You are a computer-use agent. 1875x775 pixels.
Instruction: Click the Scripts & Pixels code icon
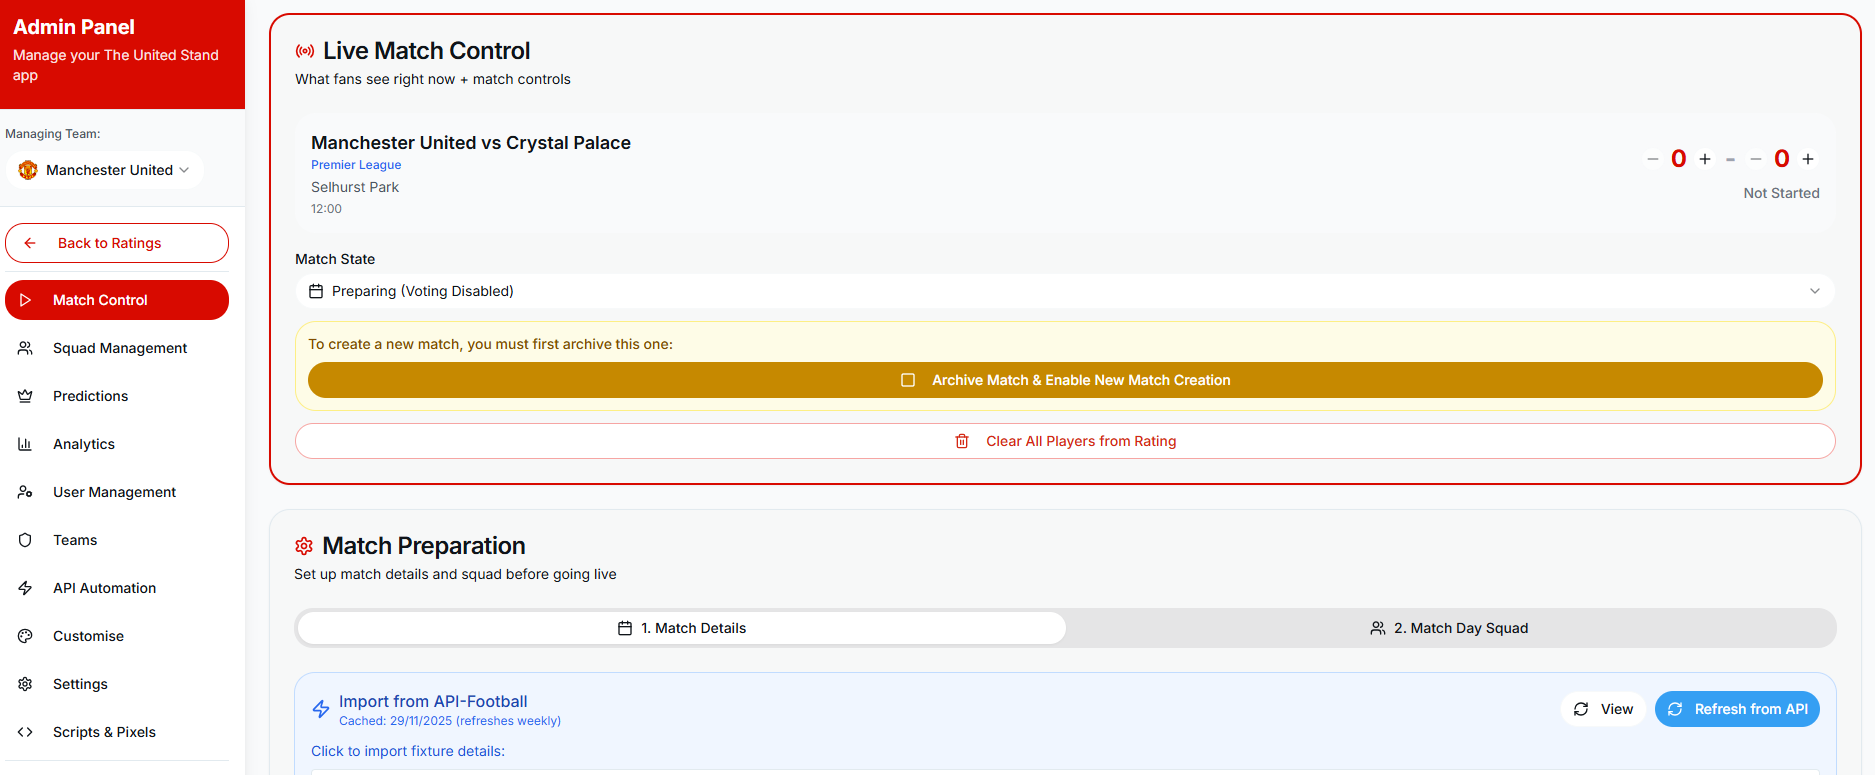25,732
